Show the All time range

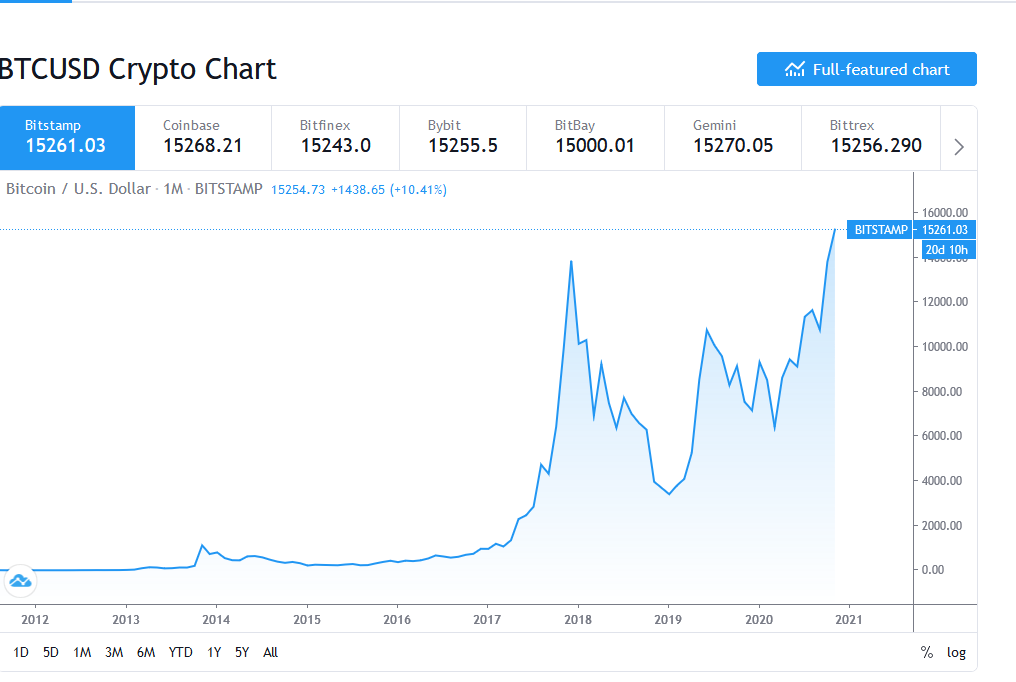coord(270,653)
